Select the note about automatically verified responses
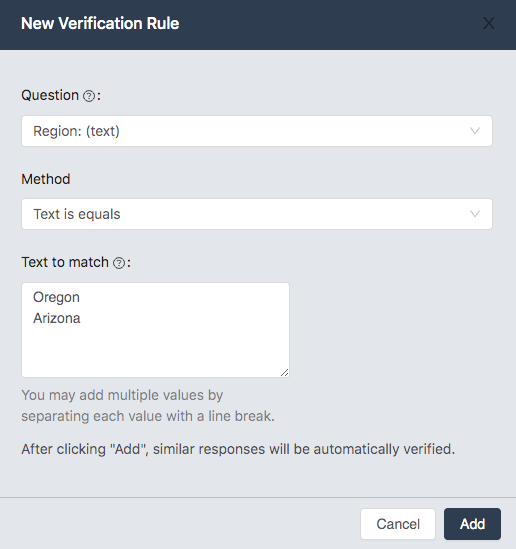This screenshot has width=516, height=549. tap(238, 449)
